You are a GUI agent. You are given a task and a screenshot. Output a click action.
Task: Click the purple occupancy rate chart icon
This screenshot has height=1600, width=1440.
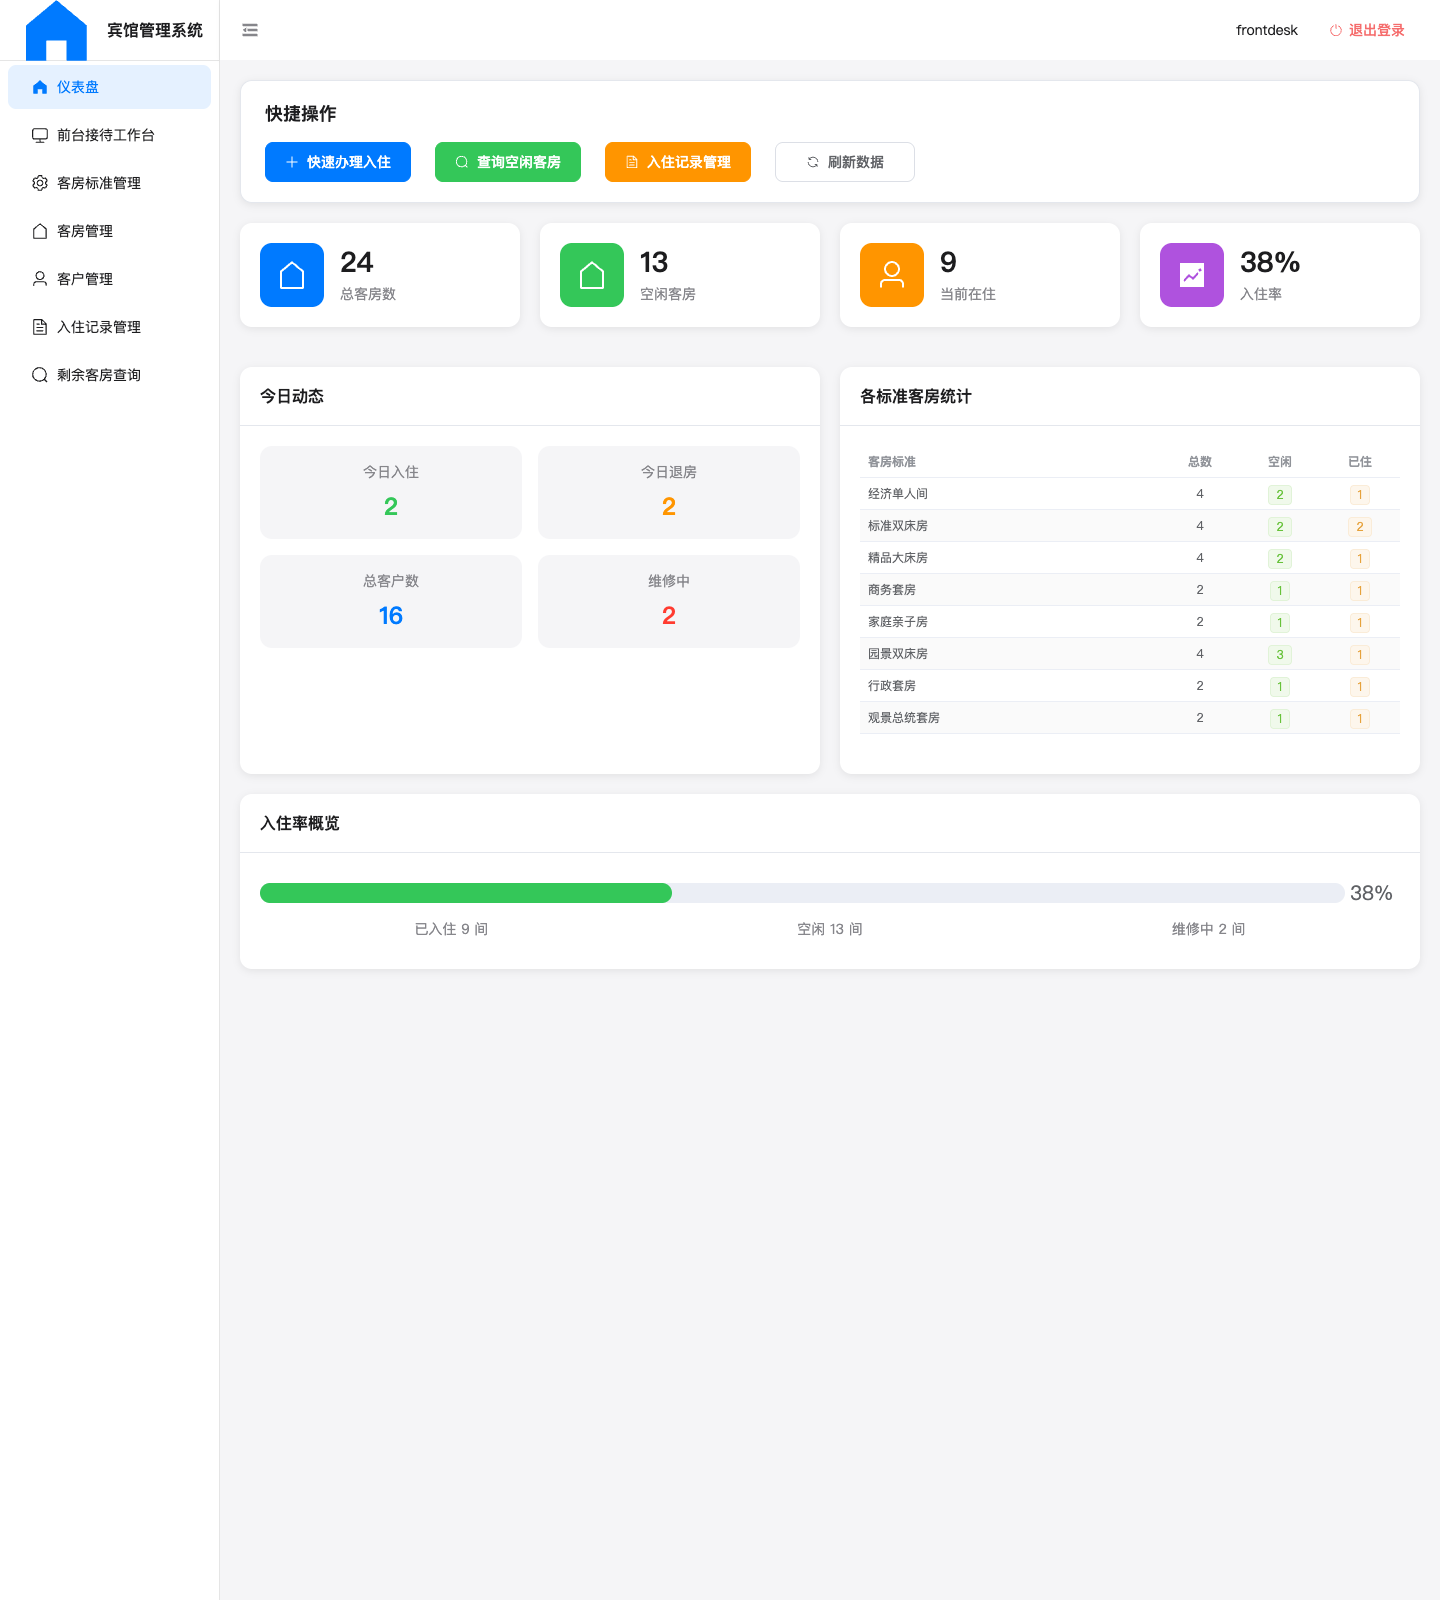[x=1192, y=275]
